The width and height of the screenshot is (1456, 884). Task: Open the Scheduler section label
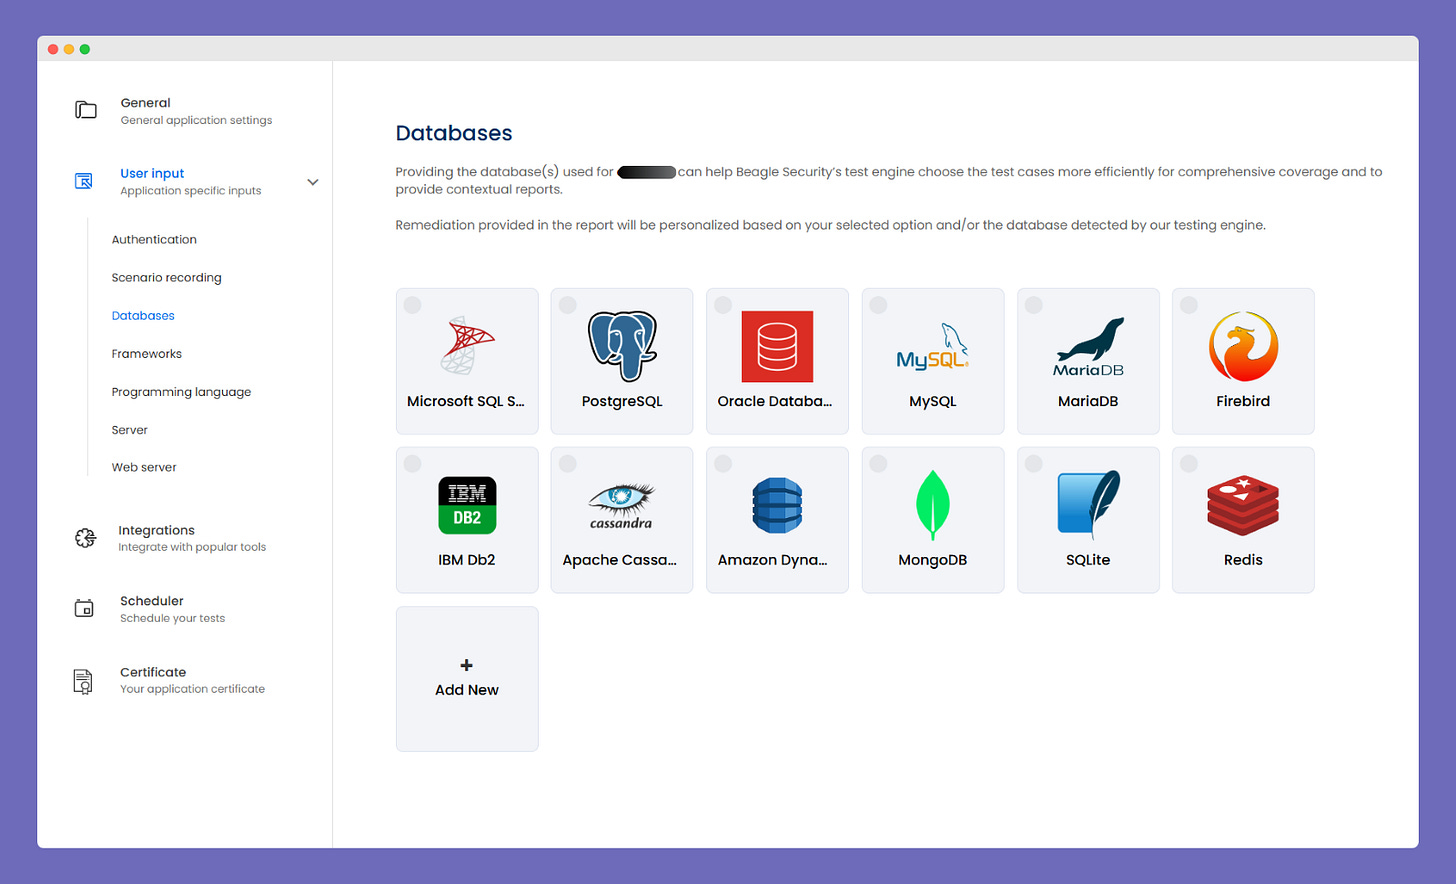click(x=152, y=601)
